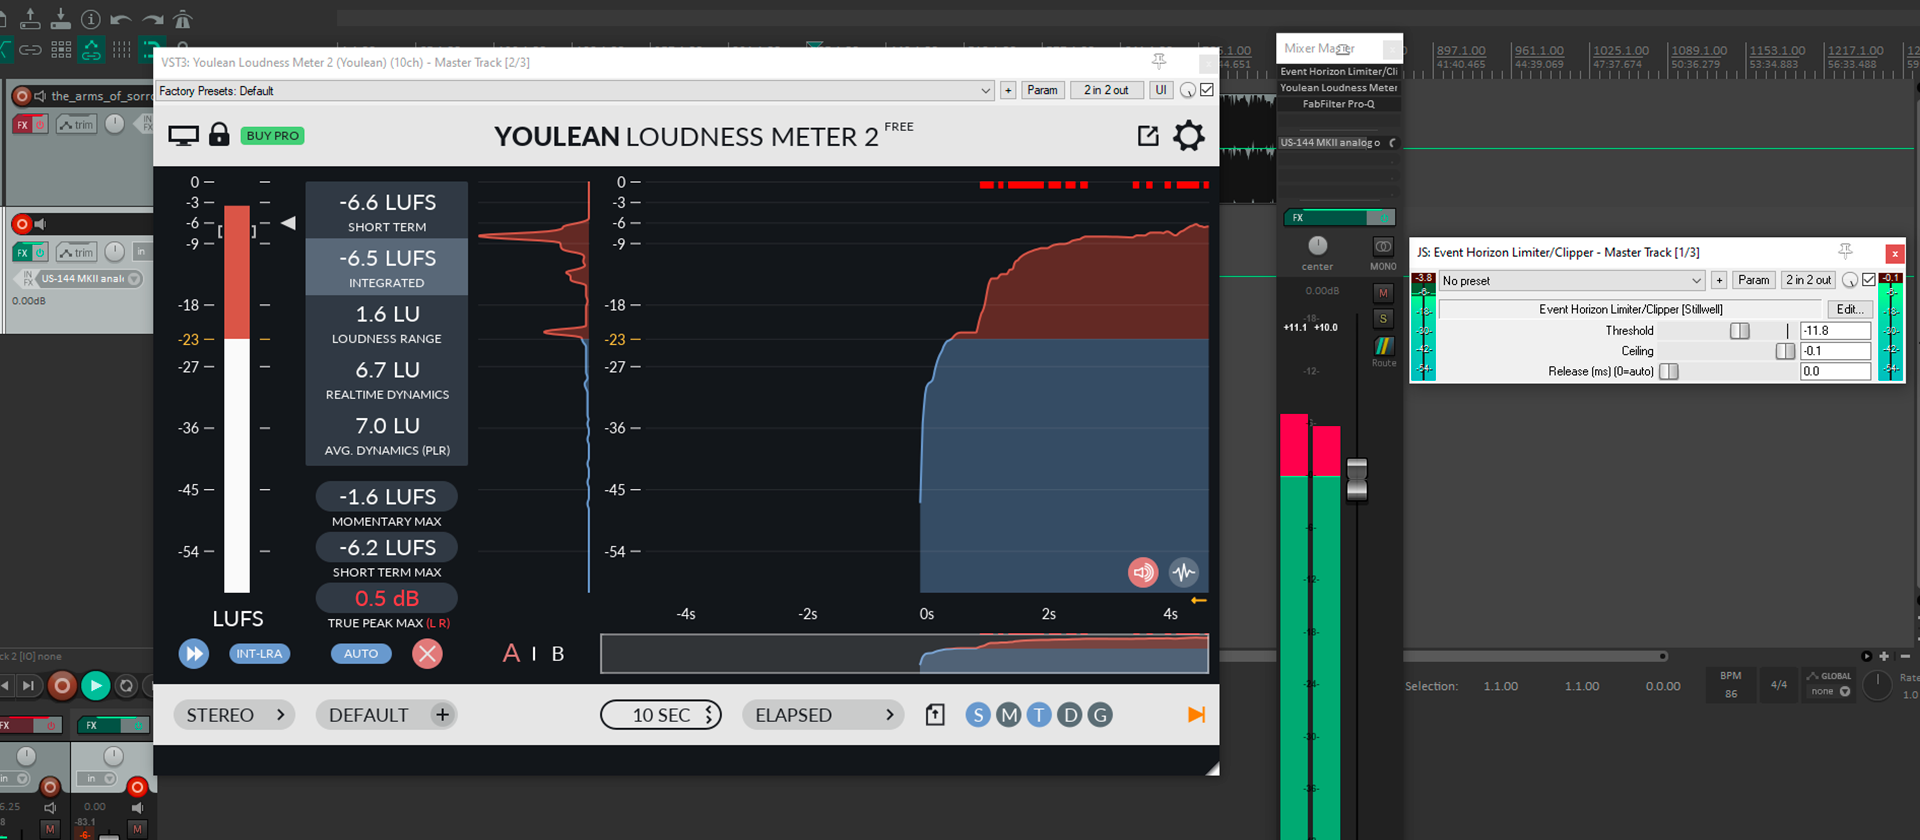The height and width of the screenshot is (840, 1920).
Task: Click the orange jump-to-end arrow icon
Action: (x=1196, y=715)
